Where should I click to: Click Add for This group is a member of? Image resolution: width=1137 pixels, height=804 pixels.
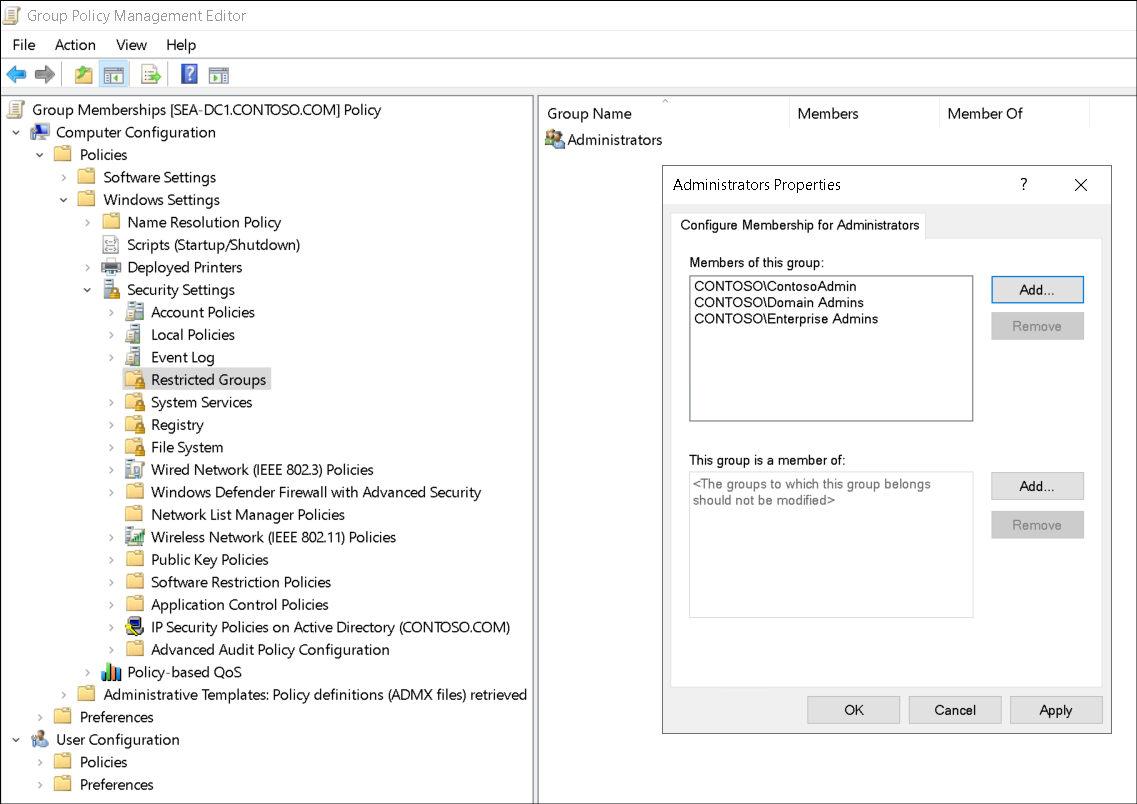pyautogui.click(x=1037, y=486)
